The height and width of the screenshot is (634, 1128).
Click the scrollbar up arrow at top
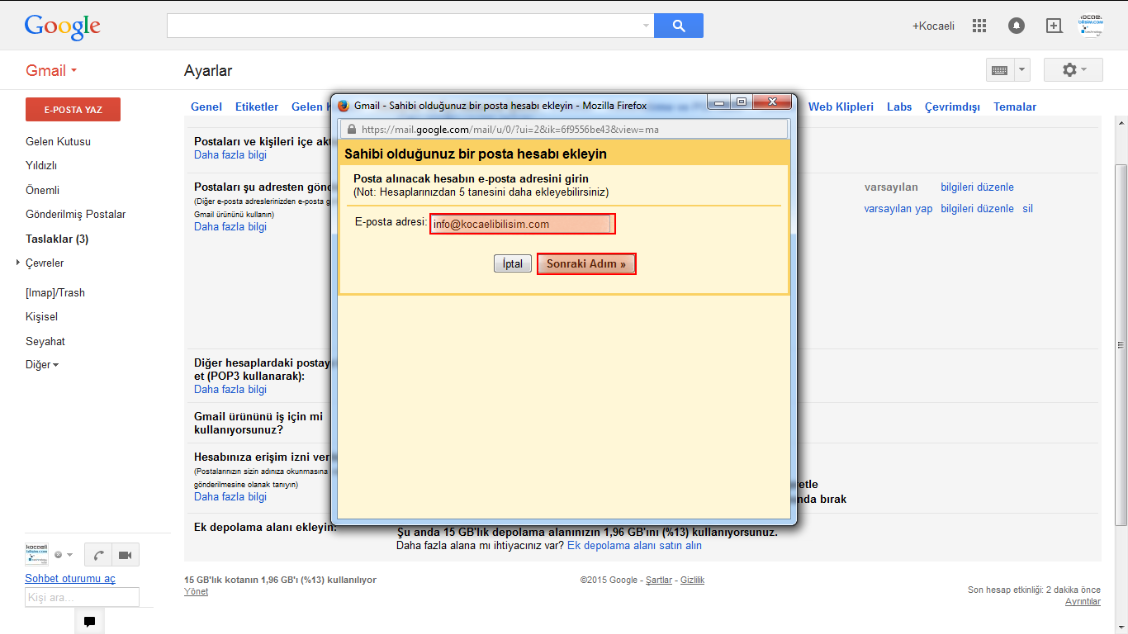(x=1121, y=123)
